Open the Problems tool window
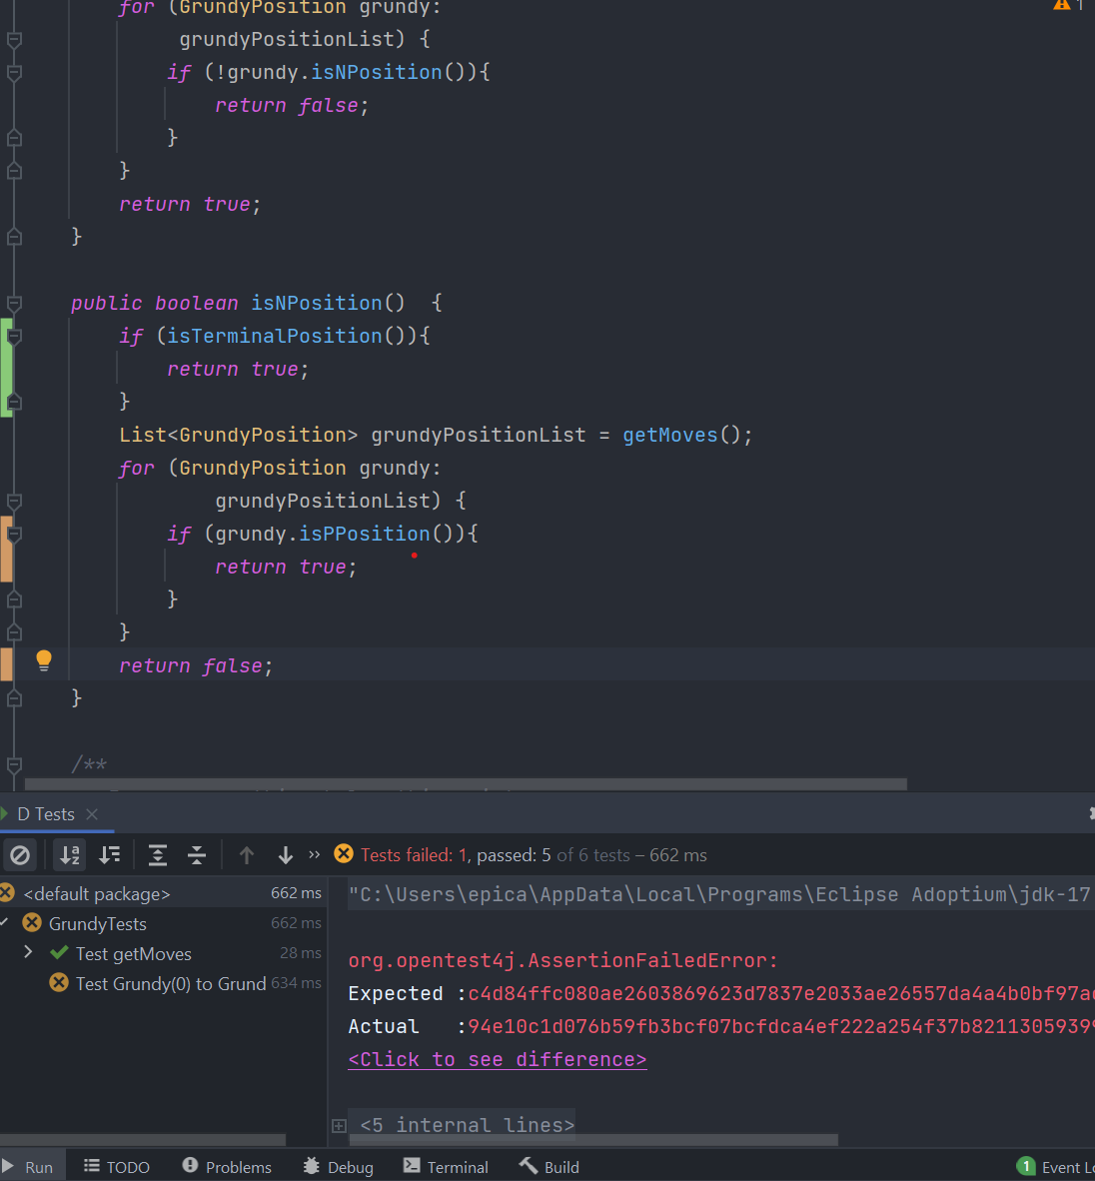This screenshot has width=1095, height=1181. pos(227,1167)
